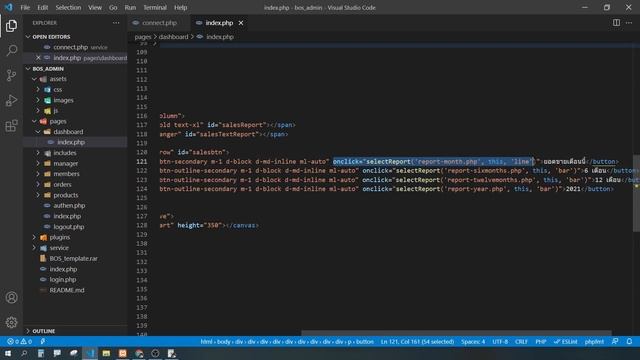The height and width of the screenshot is (360, 640).
Task: Expand the Outline section
Action: pyautogui.click(x=43, y=331)
